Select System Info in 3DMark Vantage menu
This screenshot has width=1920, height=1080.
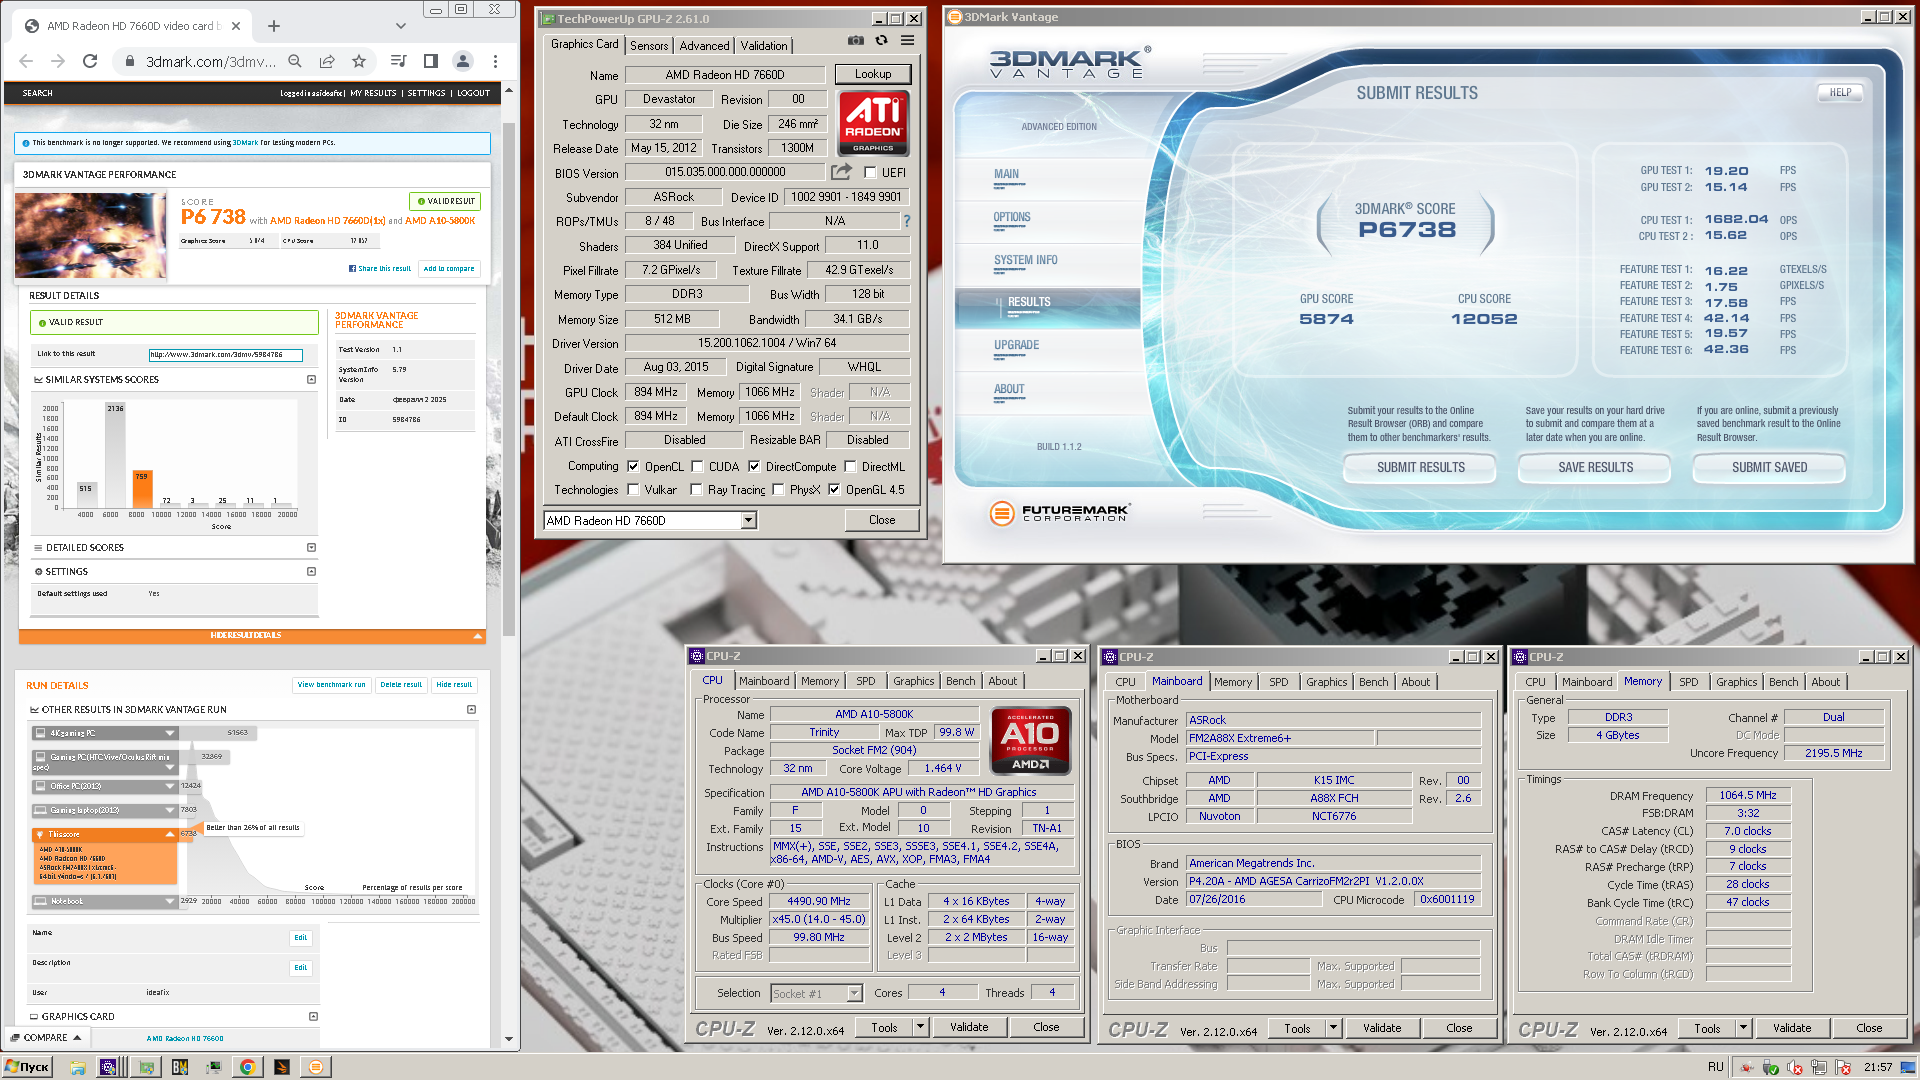(x=1025, y=260)
